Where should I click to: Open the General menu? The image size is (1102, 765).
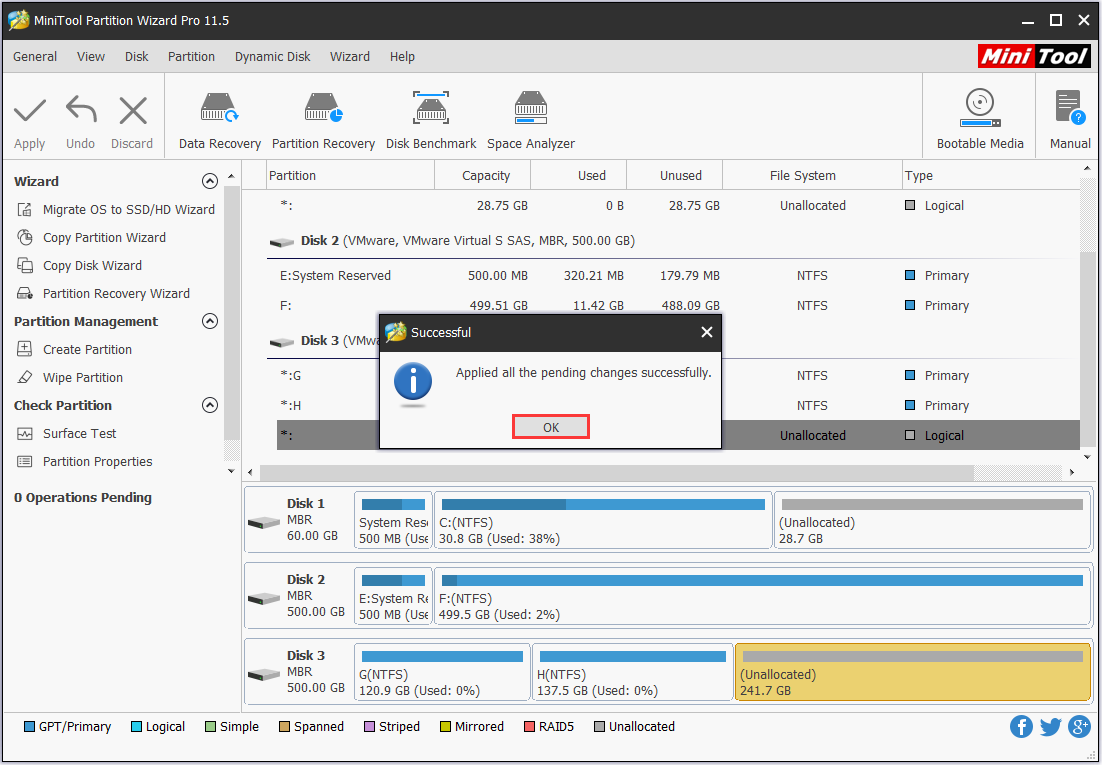coord(35,57)
